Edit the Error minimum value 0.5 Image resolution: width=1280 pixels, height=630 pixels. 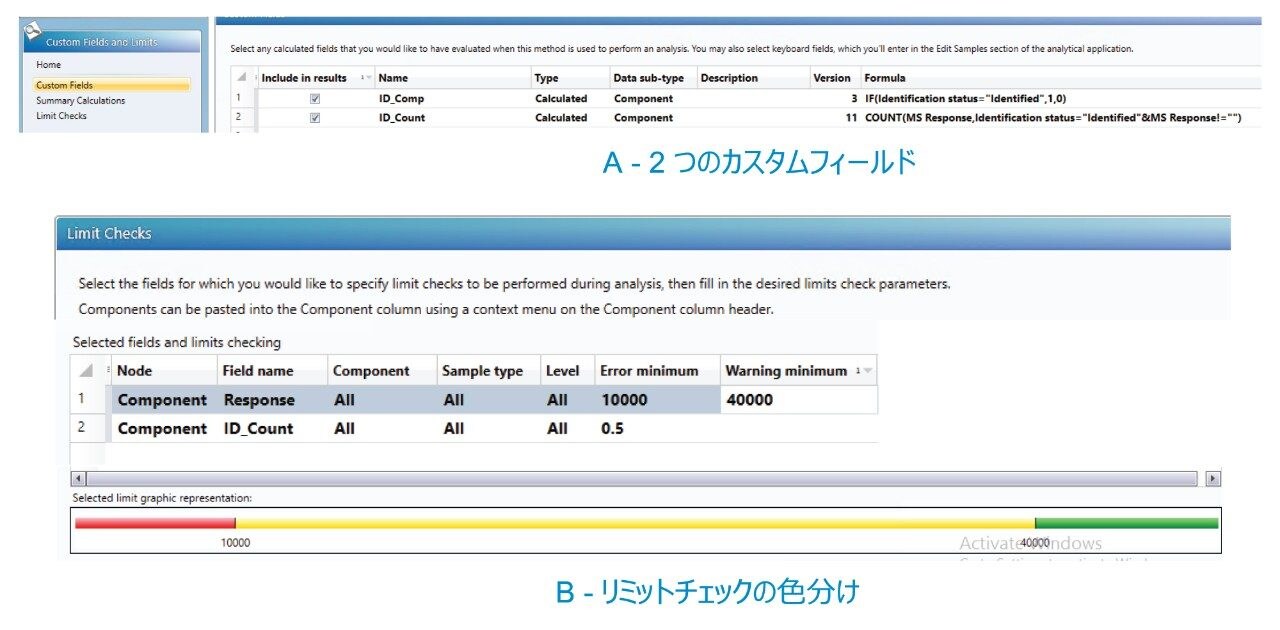pos(657,428)
